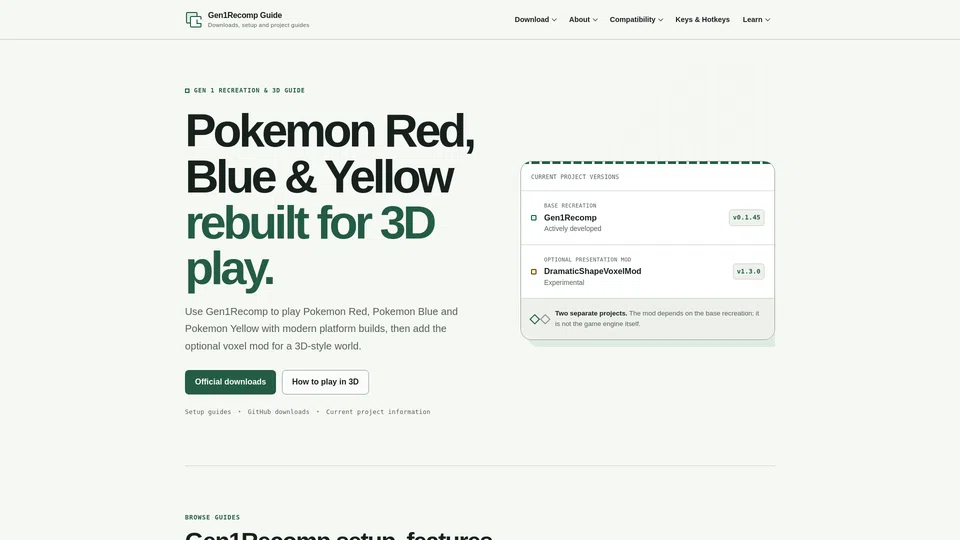Click the Gen1Recomp Guide logo icon
This screenshot has height=540, width=960.
193,20
